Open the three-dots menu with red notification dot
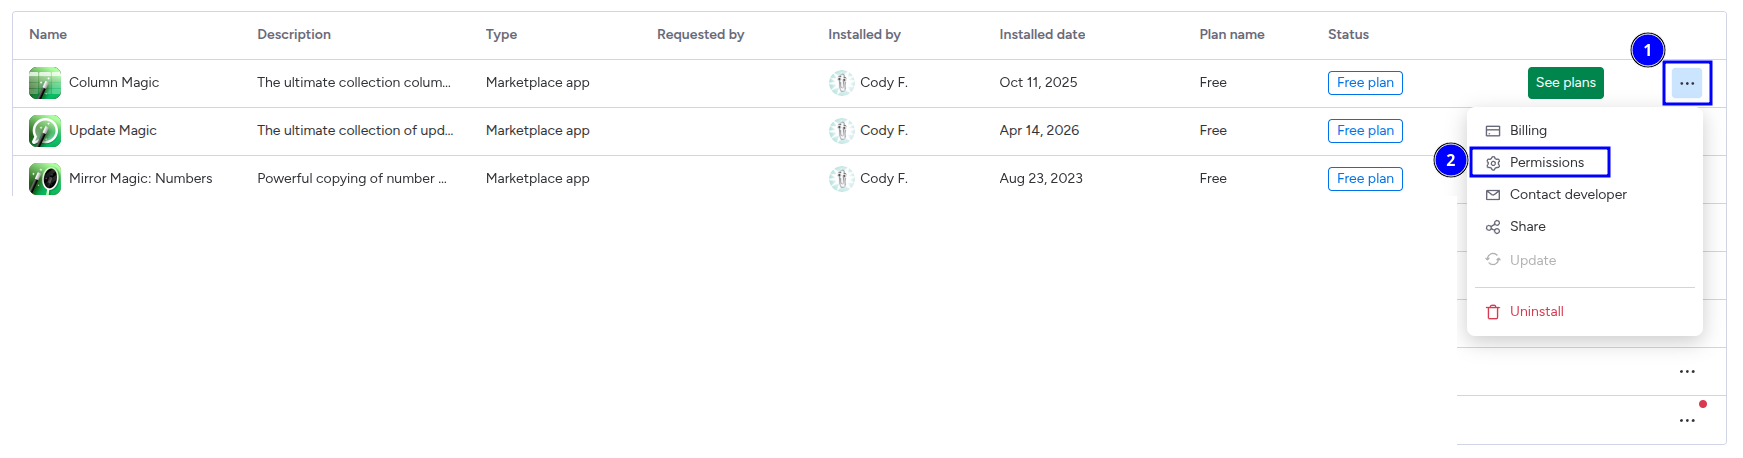Viewport: 1743px width, 458px height. tap(1687, 421)
